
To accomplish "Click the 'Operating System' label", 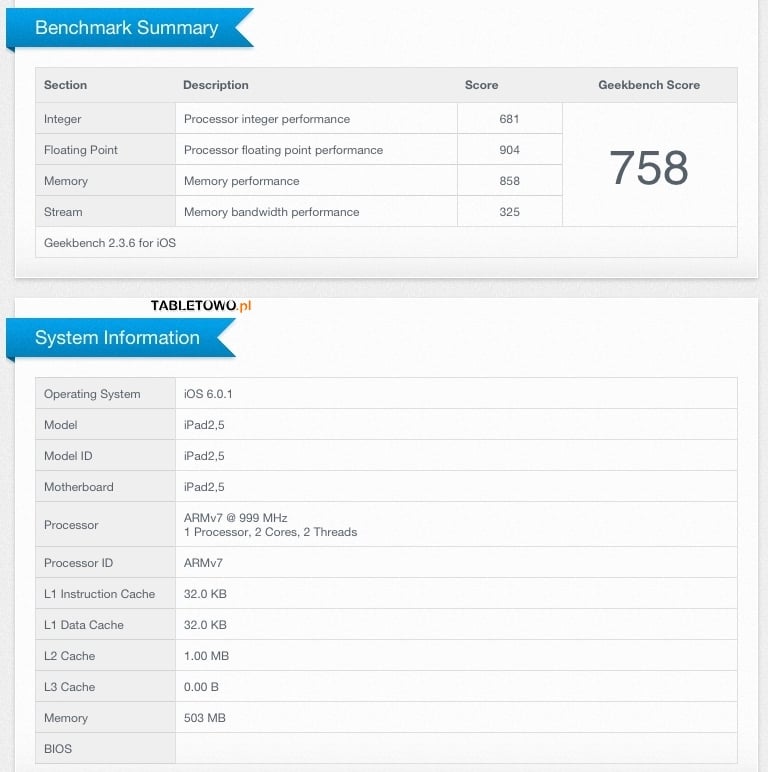I will tap(92, 394).
